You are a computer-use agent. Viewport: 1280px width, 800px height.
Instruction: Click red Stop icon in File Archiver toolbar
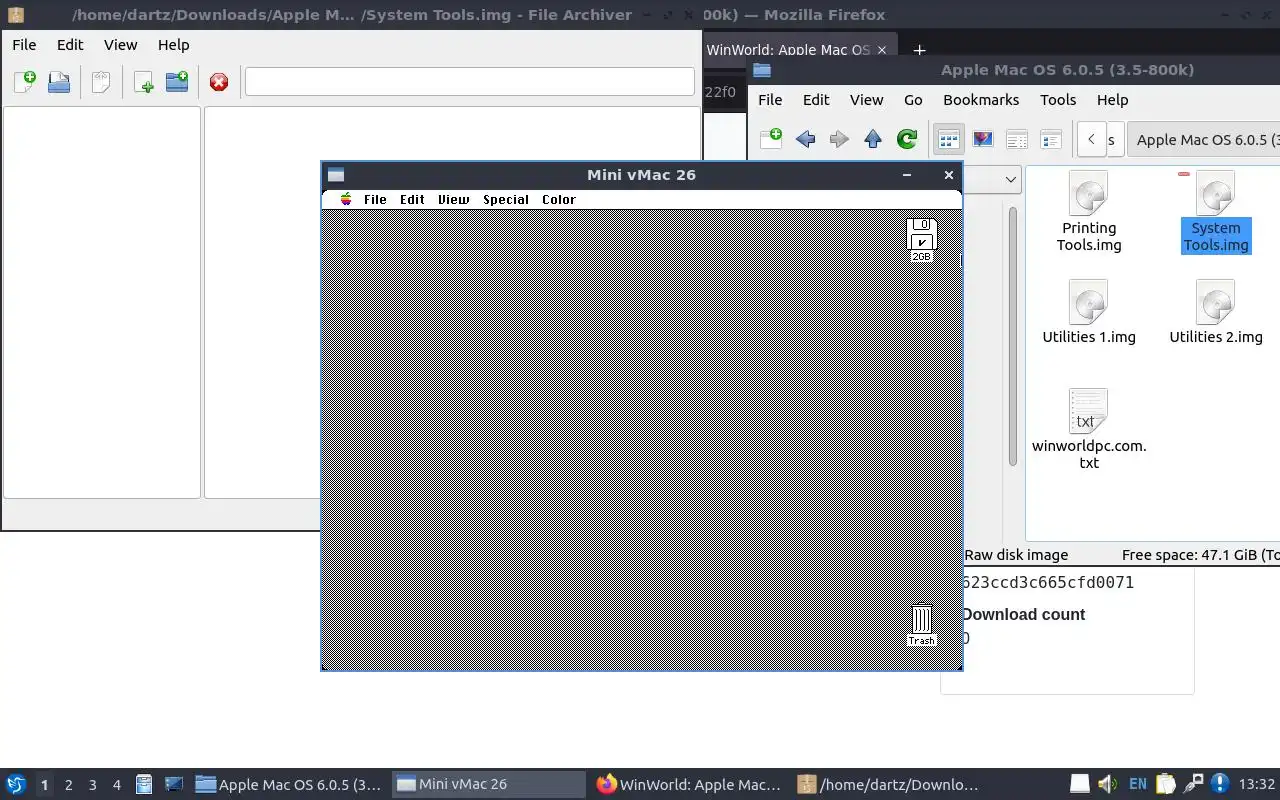[219, 82]
